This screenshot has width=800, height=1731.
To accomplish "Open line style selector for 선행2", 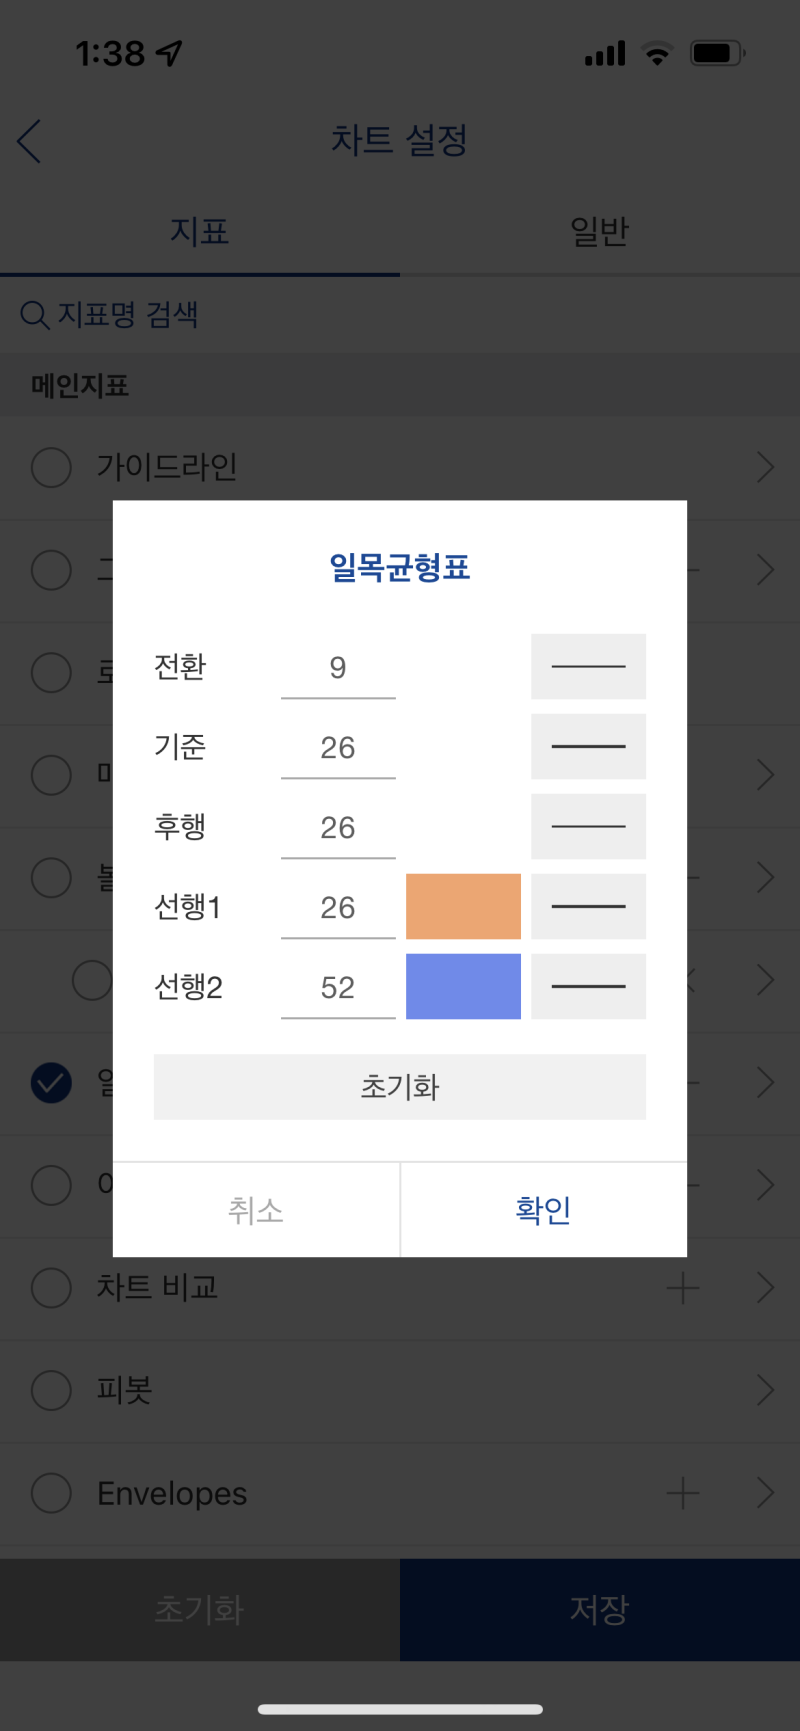I will pyautogui.click(x=588, y=986).
